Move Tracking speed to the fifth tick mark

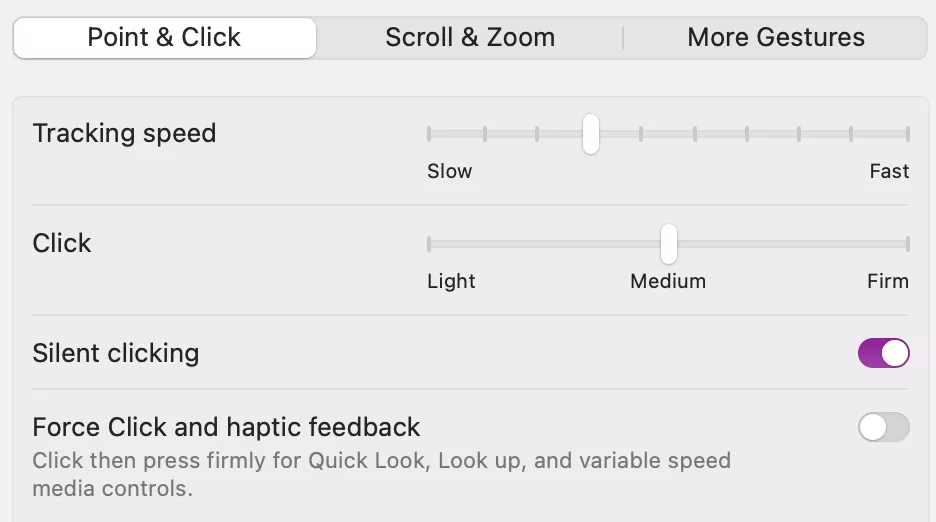[641, 133]
